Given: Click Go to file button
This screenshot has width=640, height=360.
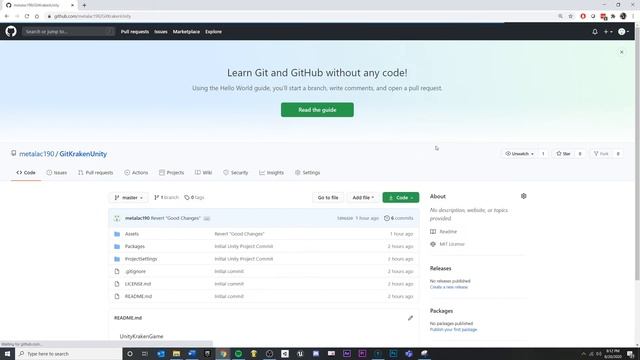Looking at the screenshot, I should pos(328,198).
